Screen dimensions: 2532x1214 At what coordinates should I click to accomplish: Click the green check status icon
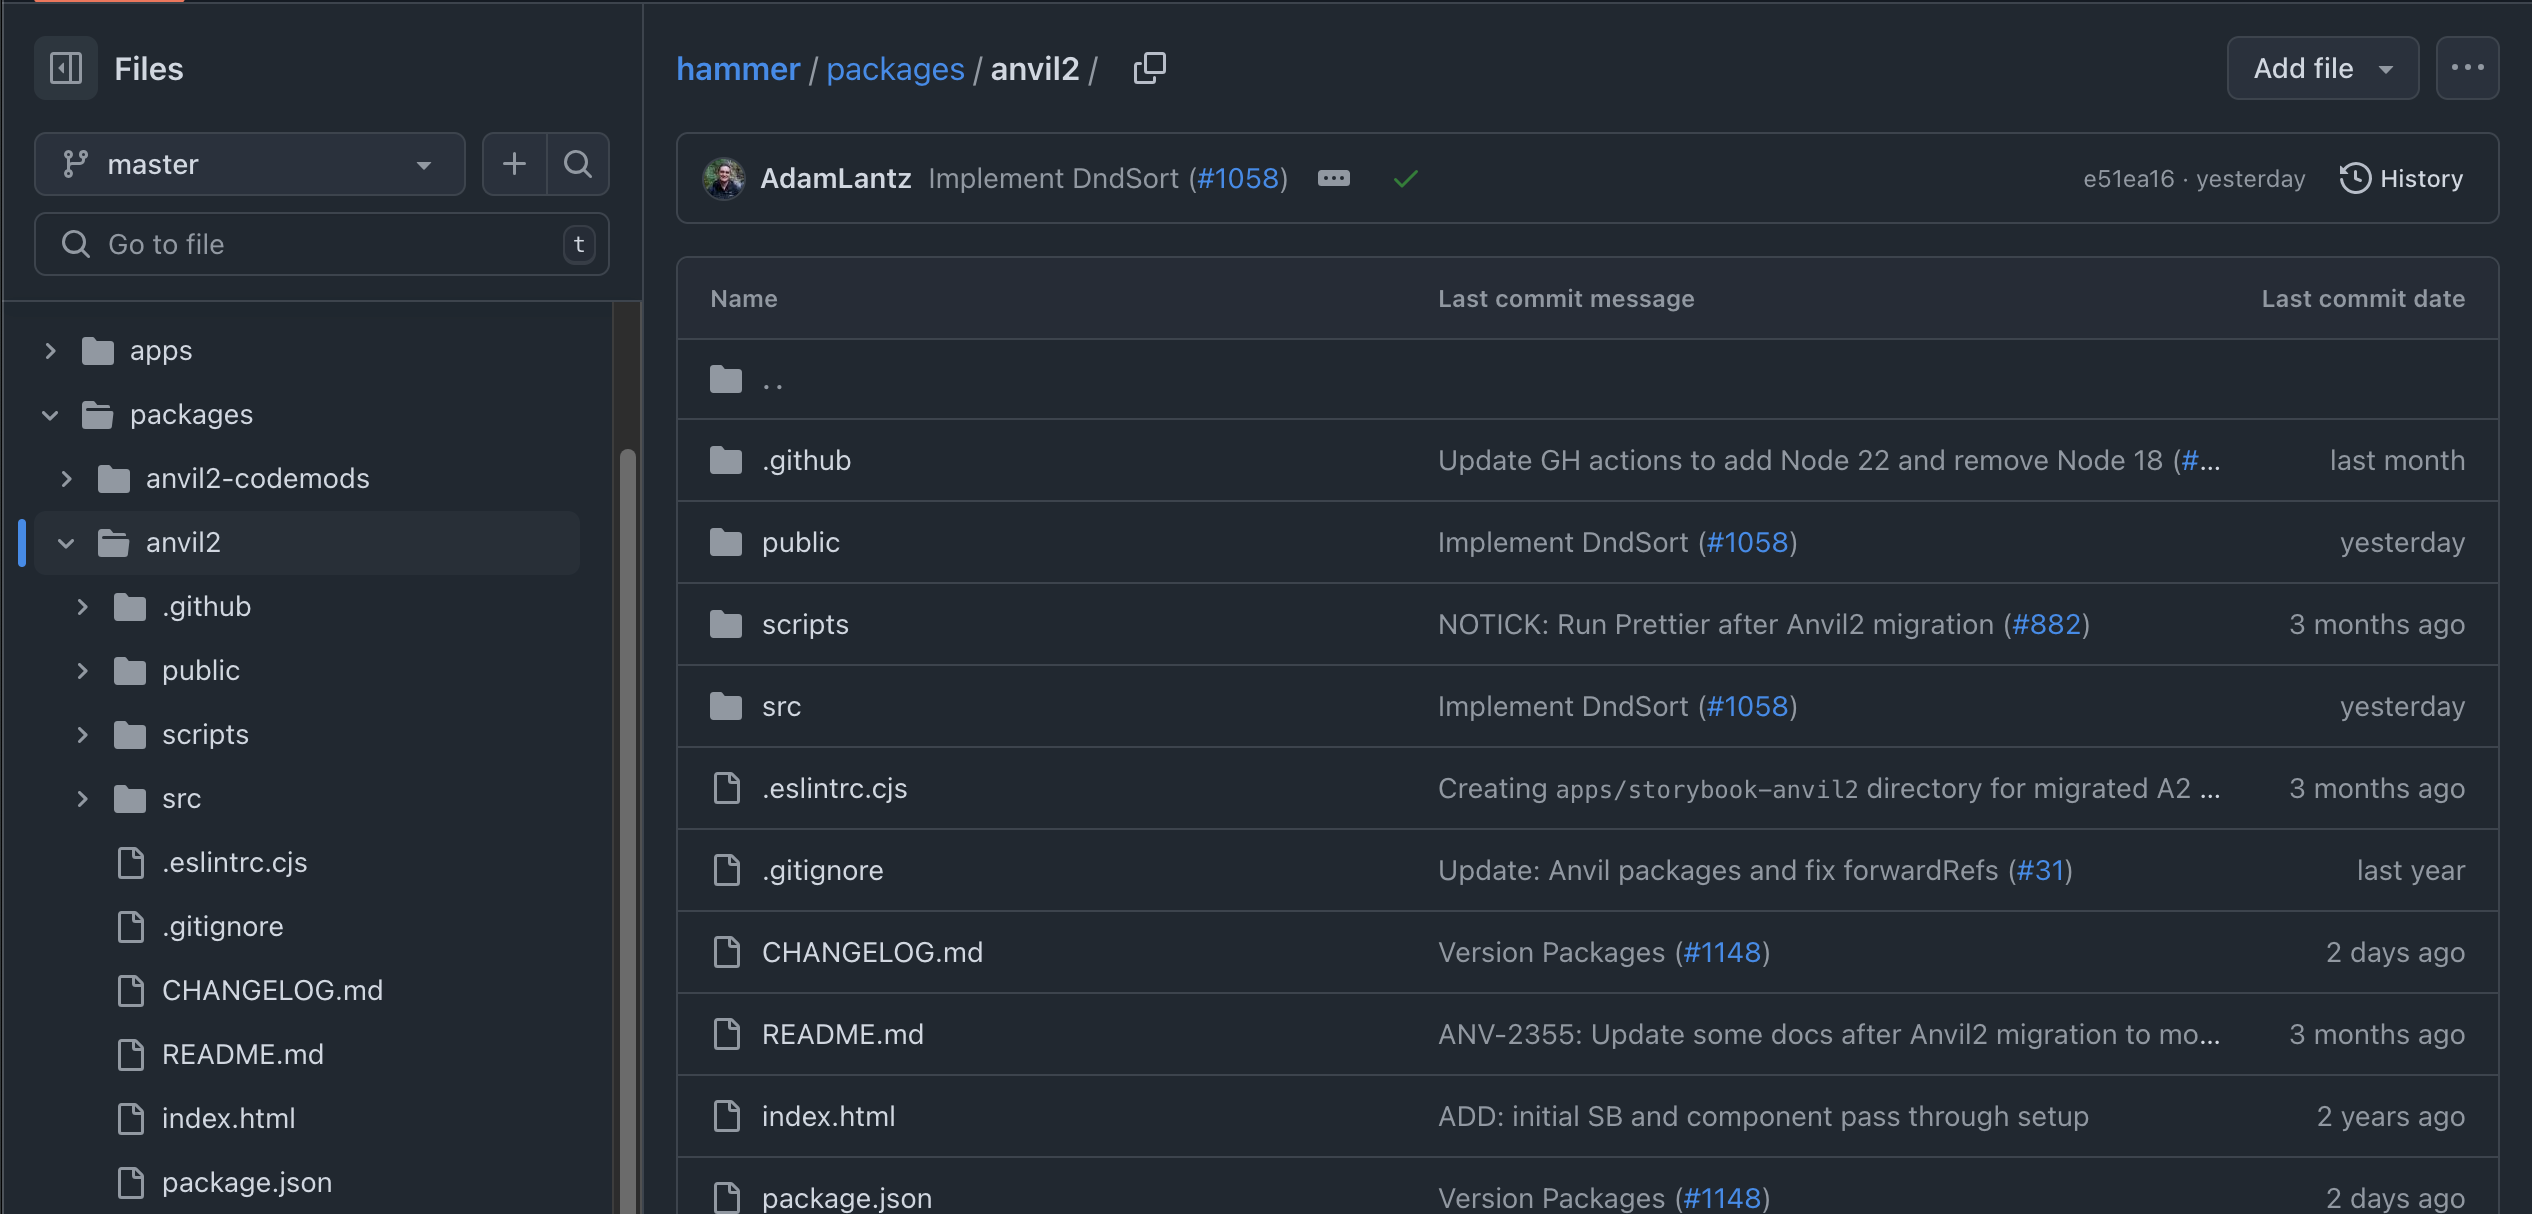[x=1405, y=179]
